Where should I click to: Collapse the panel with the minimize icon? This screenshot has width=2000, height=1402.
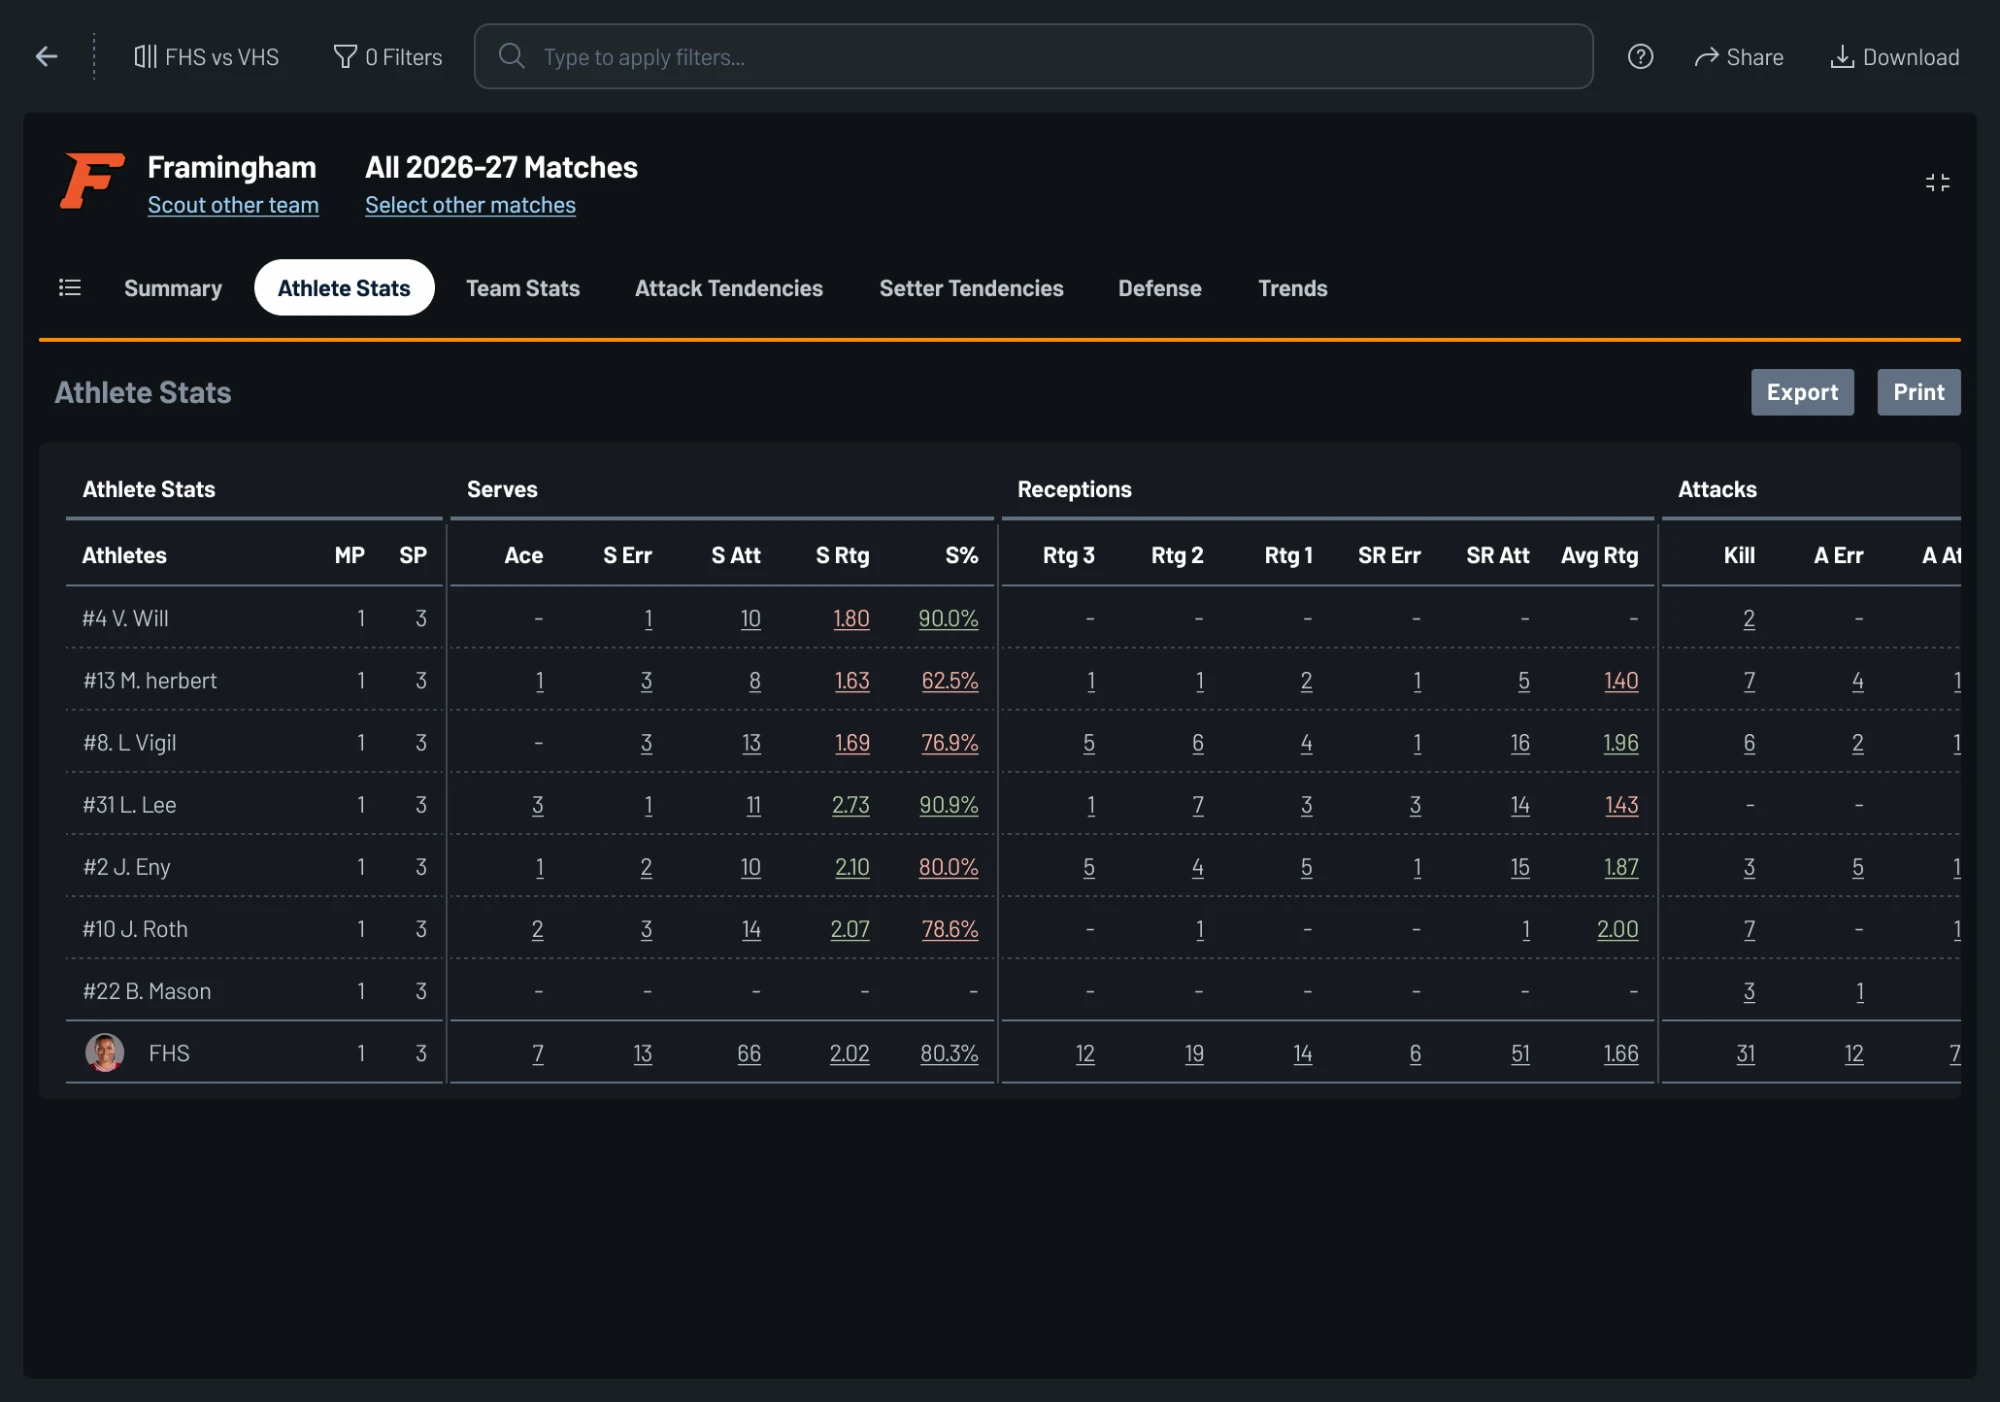[x=1937, y=183]
